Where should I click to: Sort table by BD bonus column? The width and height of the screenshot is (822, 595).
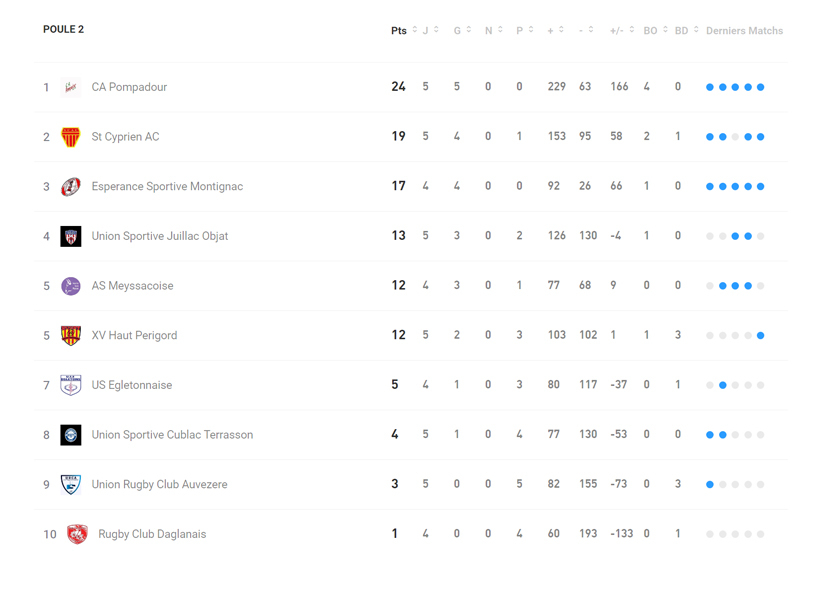click(686, 31)
